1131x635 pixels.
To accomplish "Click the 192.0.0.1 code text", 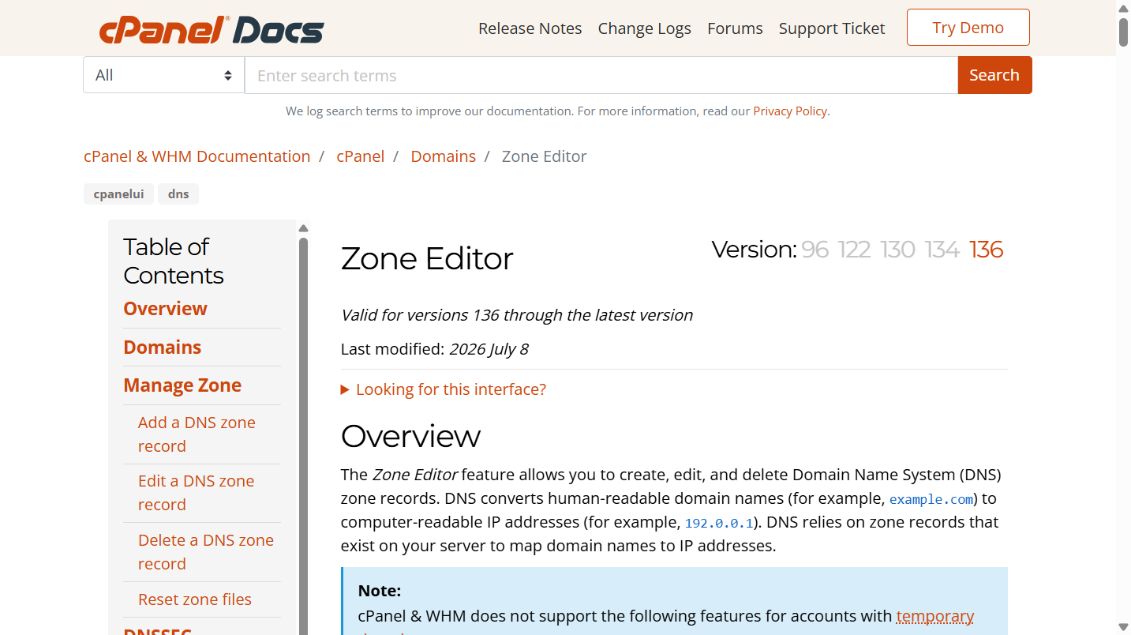I will click(x=719, y=523).
